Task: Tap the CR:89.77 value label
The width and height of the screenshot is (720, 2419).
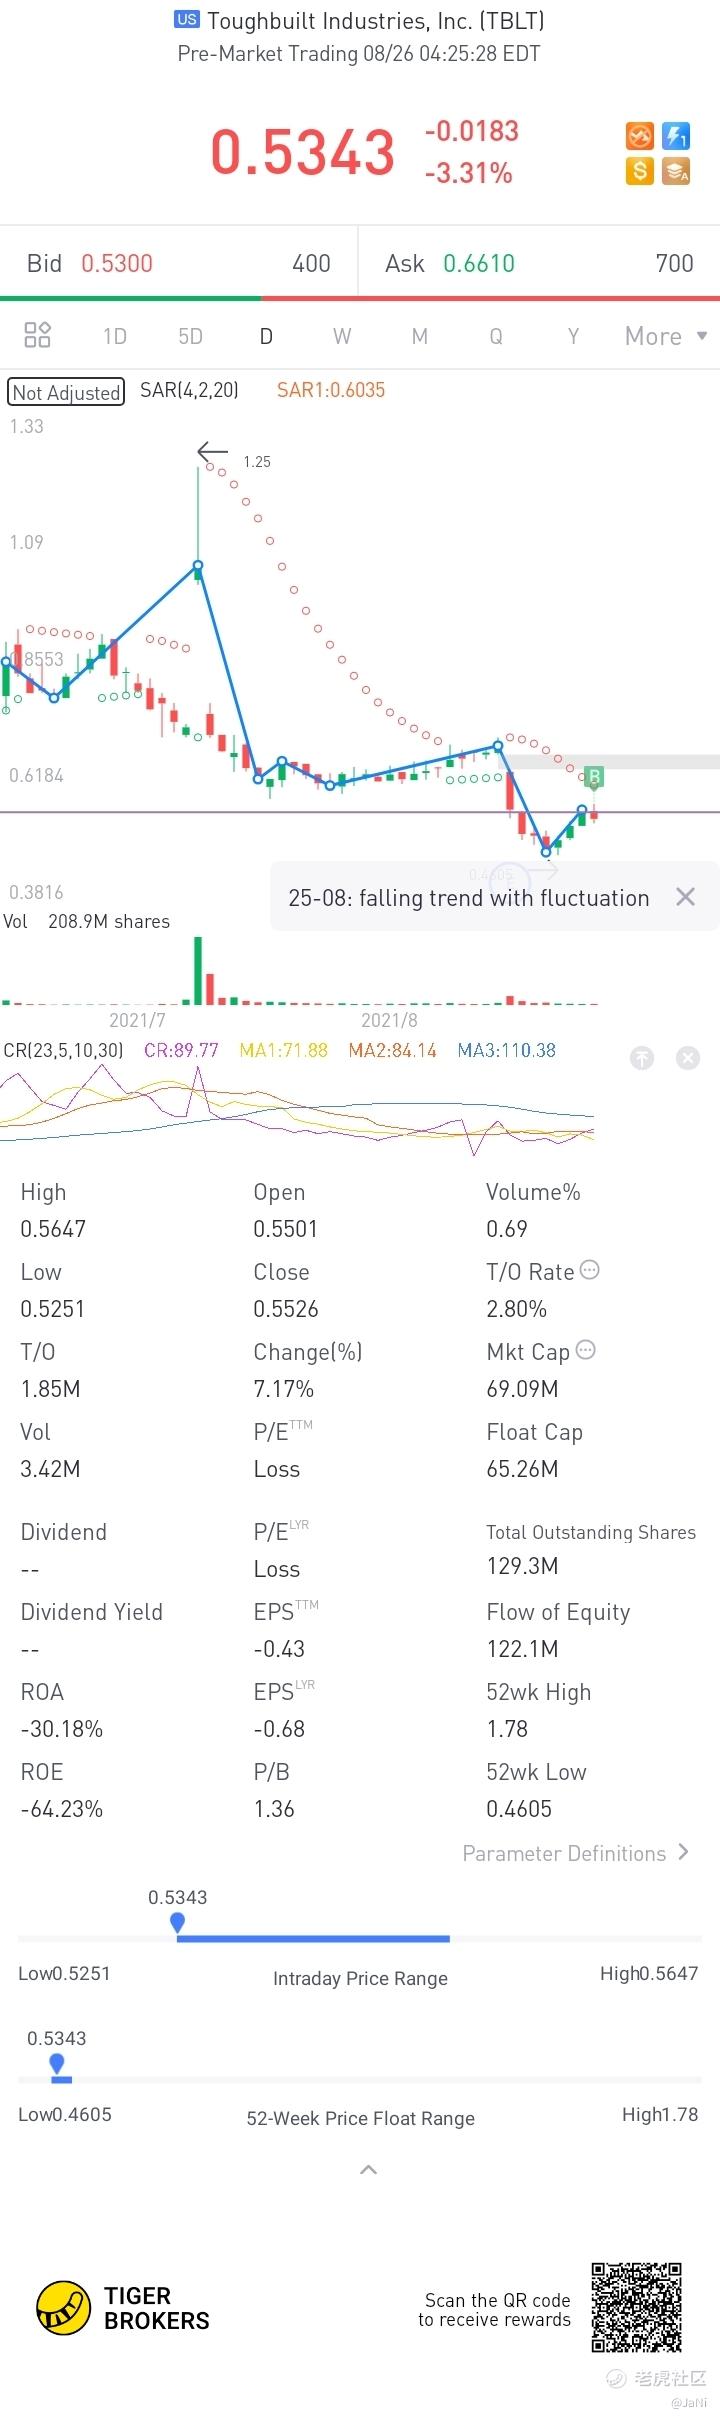Action: [181, 1050]
